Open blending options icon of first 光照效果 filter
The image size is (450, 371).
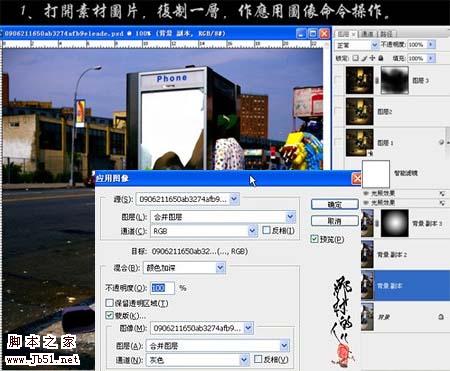pos(442,193)
